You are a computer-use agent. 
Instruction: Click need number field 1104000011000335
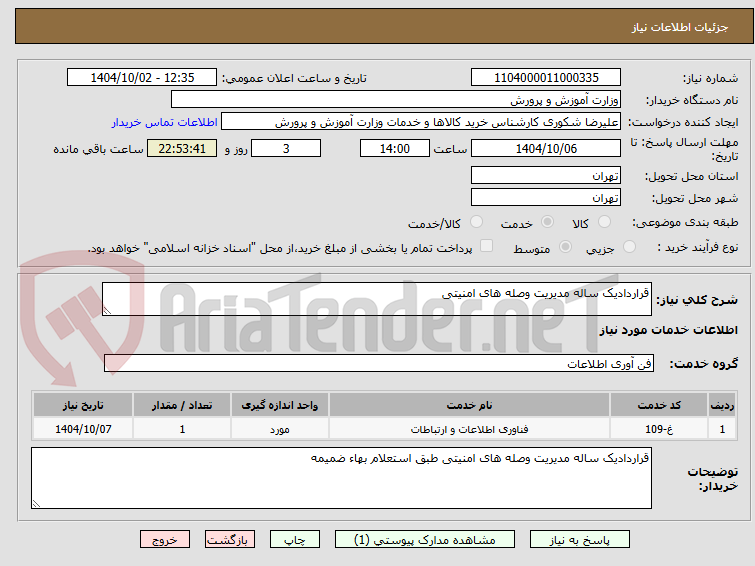pos(546,78)
